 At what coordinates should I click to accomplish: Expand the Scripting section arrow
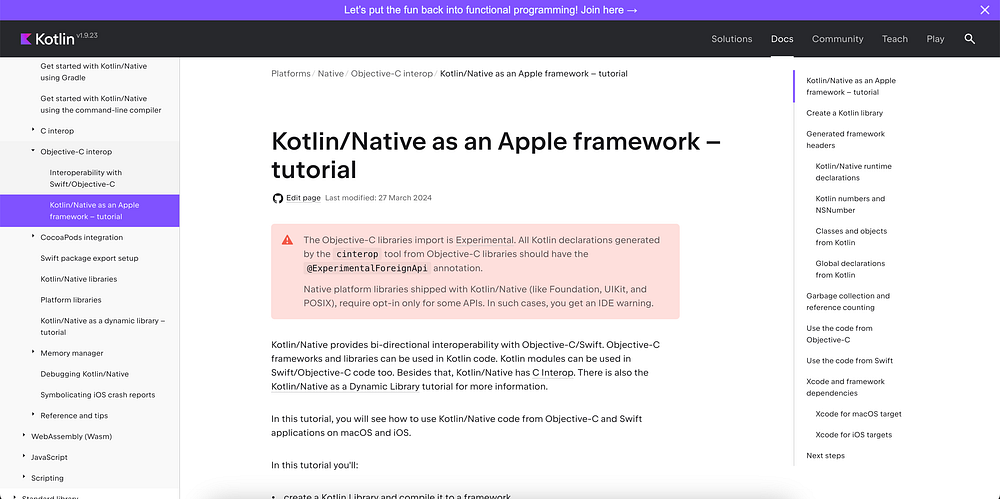coord(24,477)
